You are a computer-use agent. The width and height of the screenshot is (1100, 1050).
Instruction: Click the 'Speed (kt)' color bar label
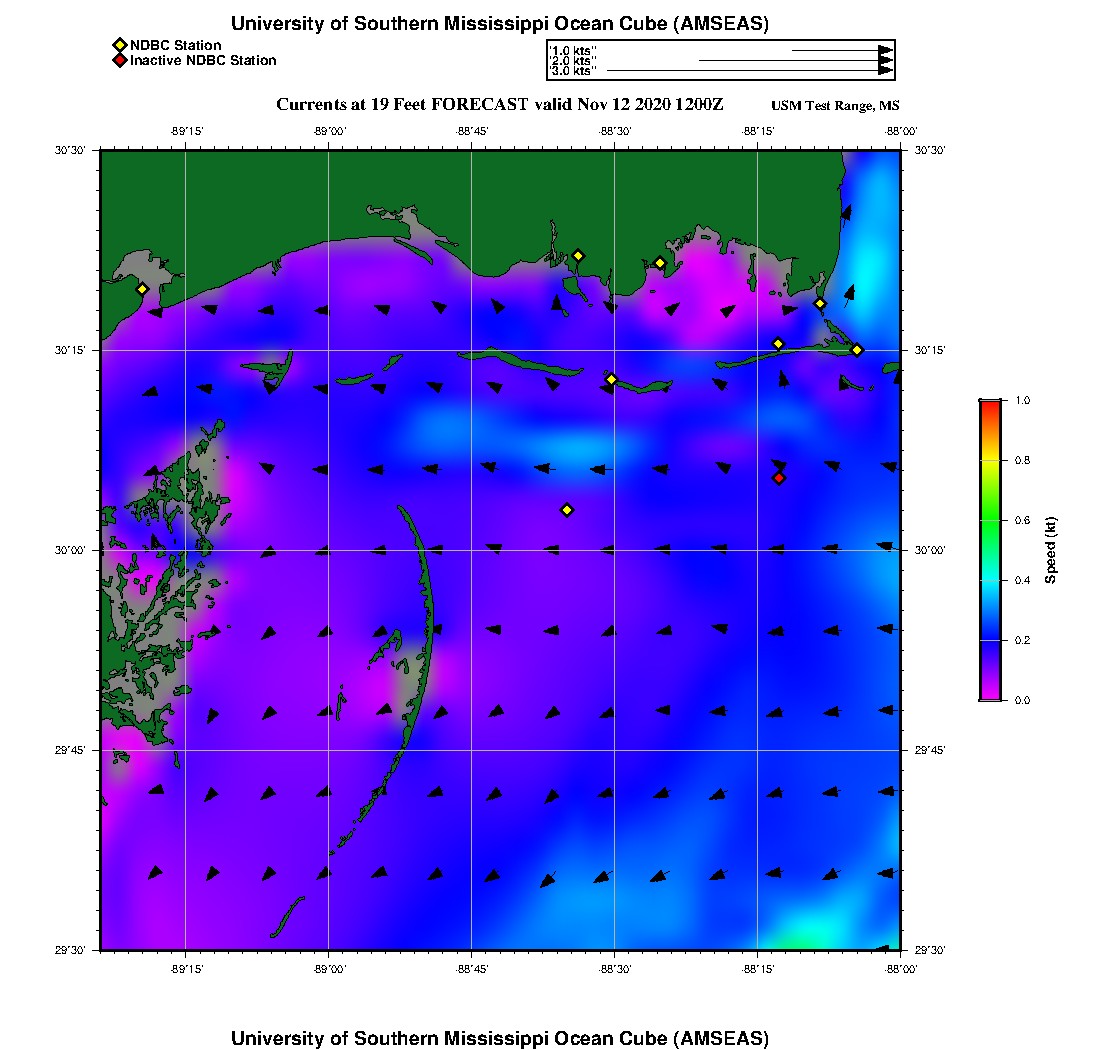1050,550
